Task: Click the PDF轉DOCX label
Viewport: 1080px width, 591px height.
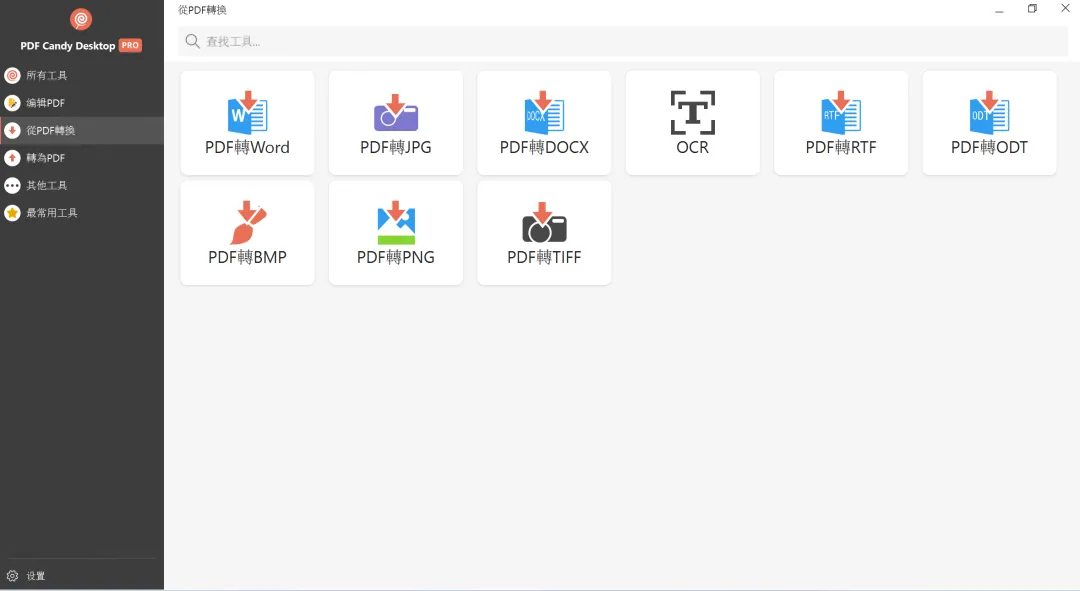Action: [544, 147]
